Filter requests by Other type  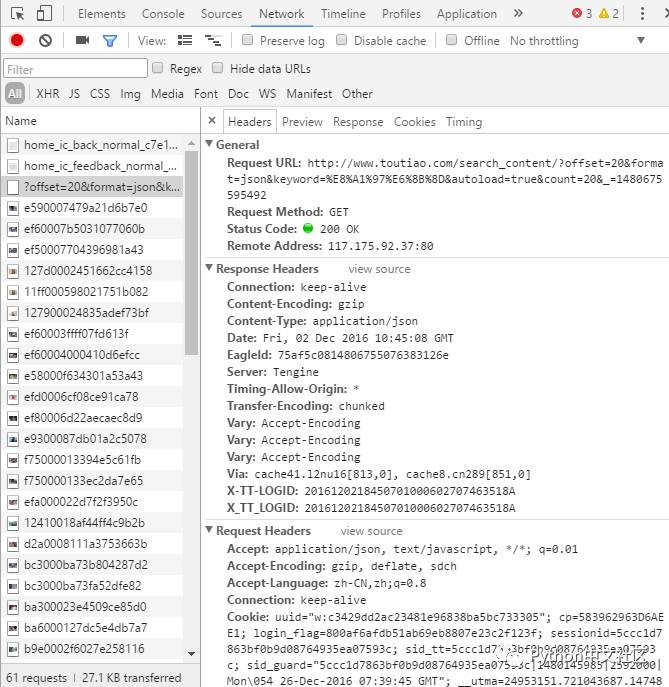(x=357, y=94)
